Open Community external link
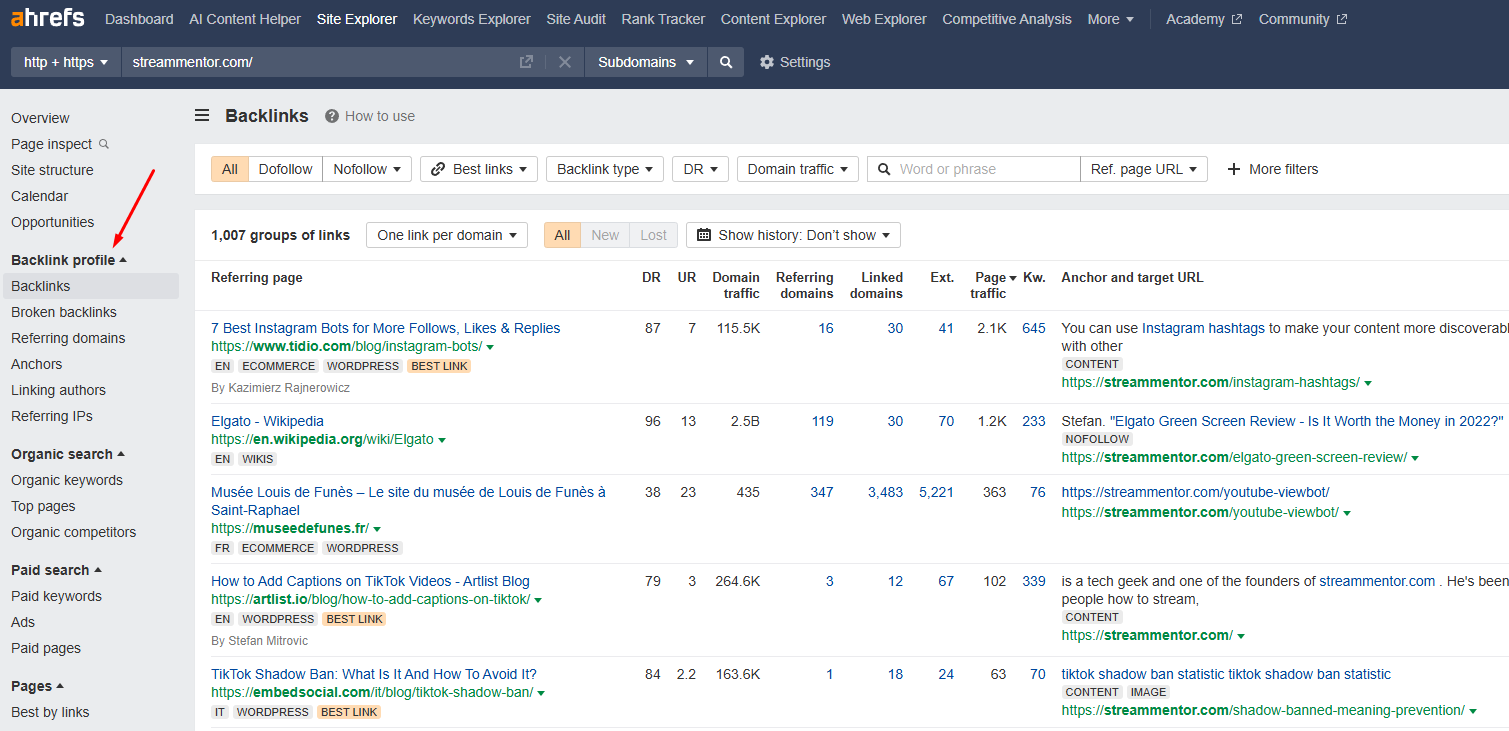This screenshot has height=731, width=1509. [x=1302, y=19]
